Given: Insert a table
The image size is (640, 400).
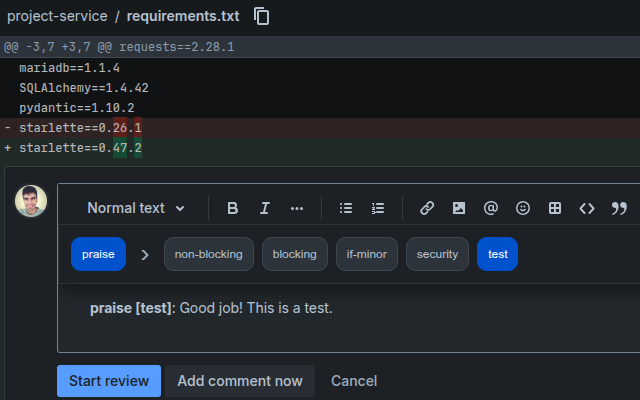Looking at the screenshot, I should (x=555, y=208).
